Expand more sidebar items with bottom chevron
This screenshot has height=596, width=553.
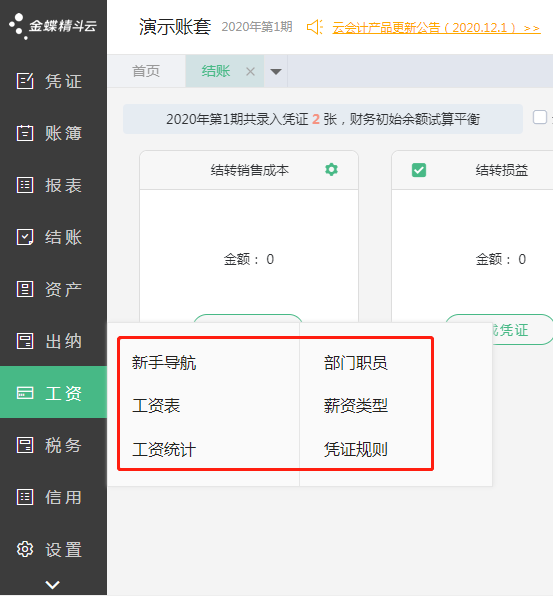point(52,584)
